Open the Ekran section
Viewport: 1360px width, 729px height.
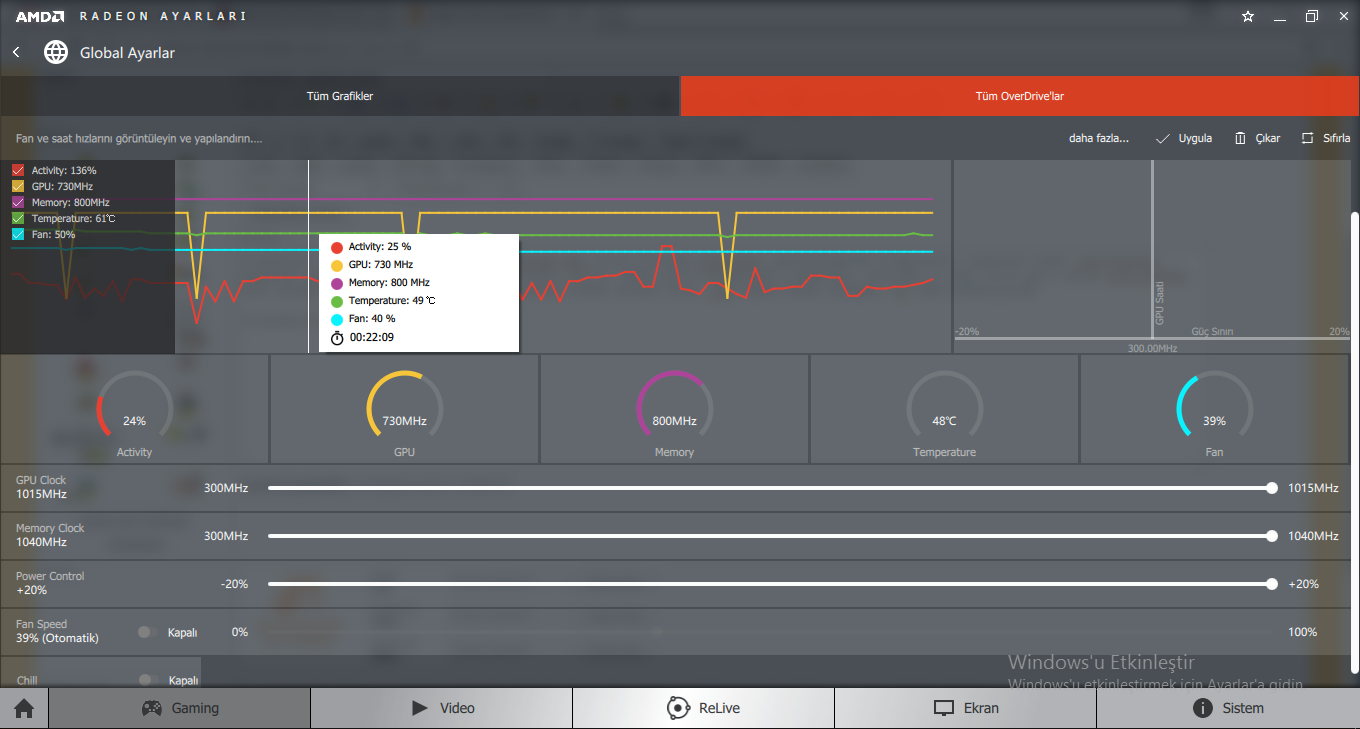click(x=966, y=708)
